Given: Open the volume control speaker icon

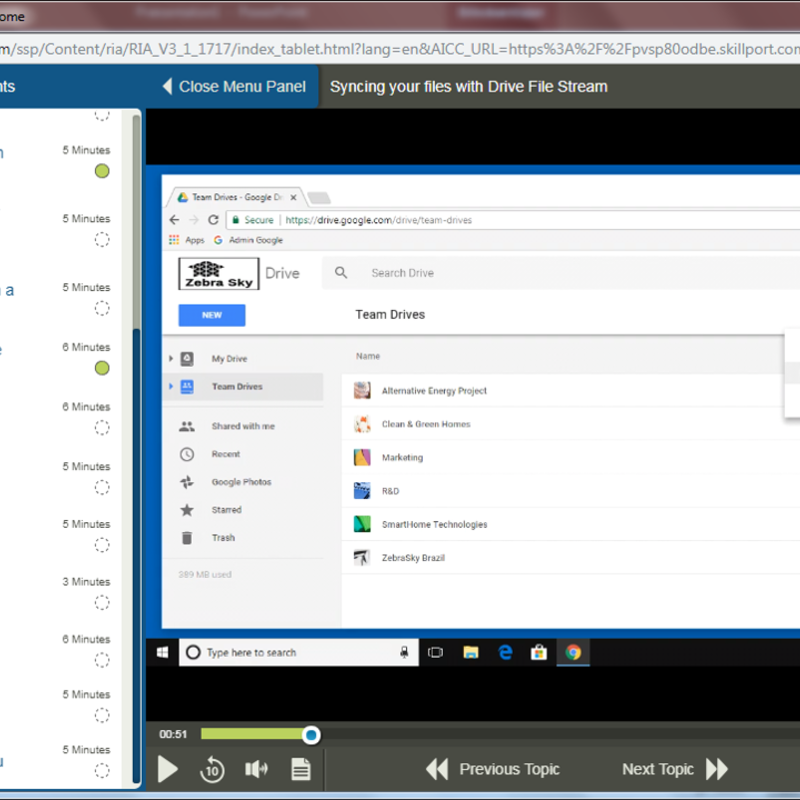Looking at the screenshot, I should [x=256, y=769].
